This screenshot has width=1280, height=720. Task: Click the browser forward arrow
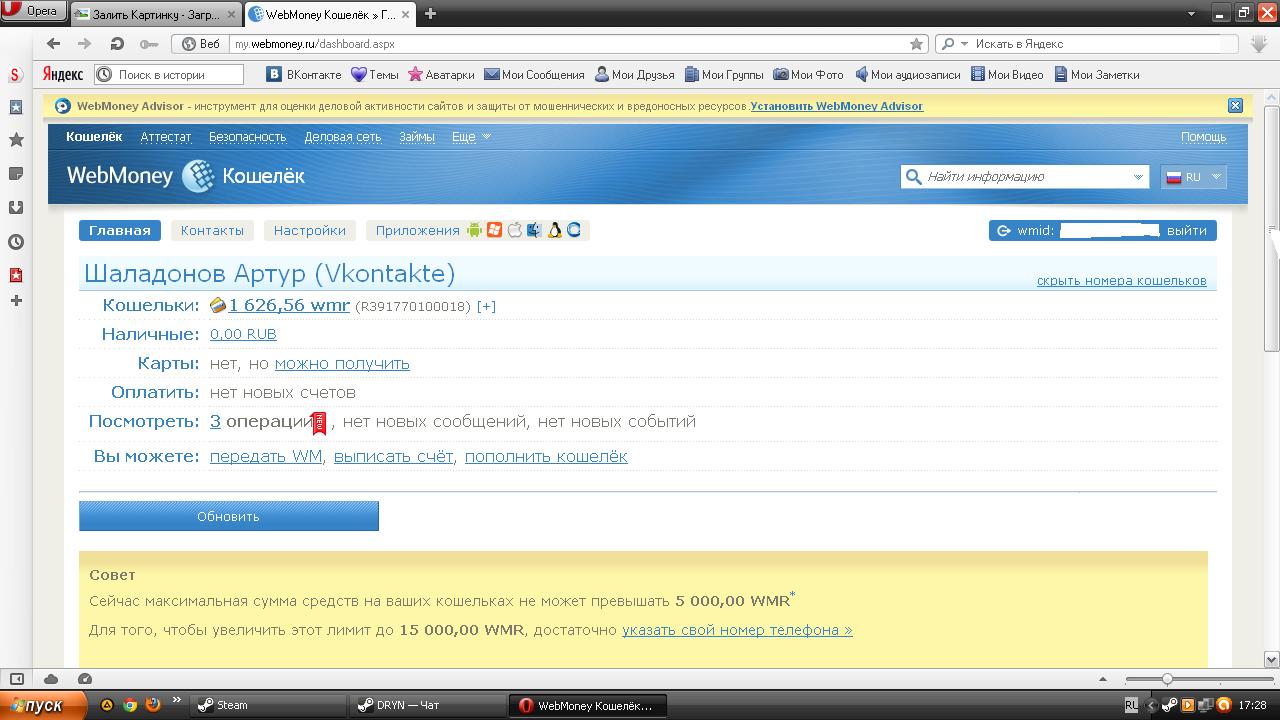tap(84, 44)
